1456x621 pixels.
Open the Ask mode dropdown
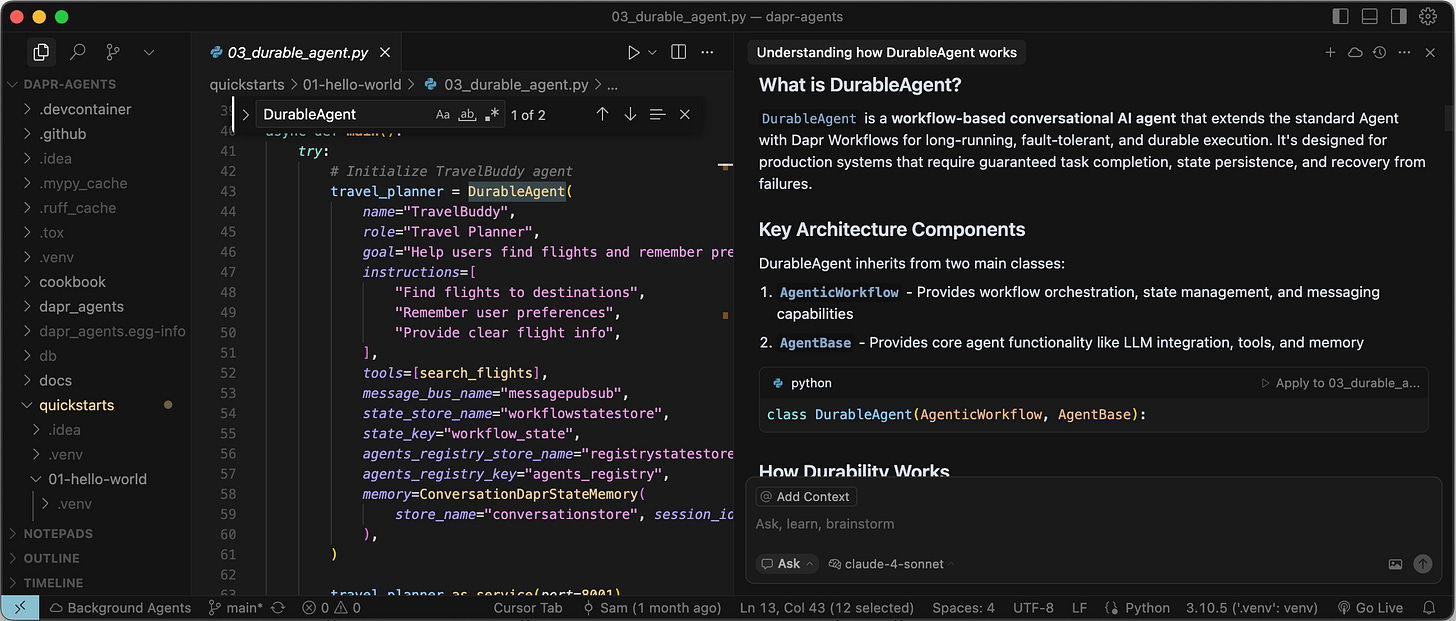(787, 564)
